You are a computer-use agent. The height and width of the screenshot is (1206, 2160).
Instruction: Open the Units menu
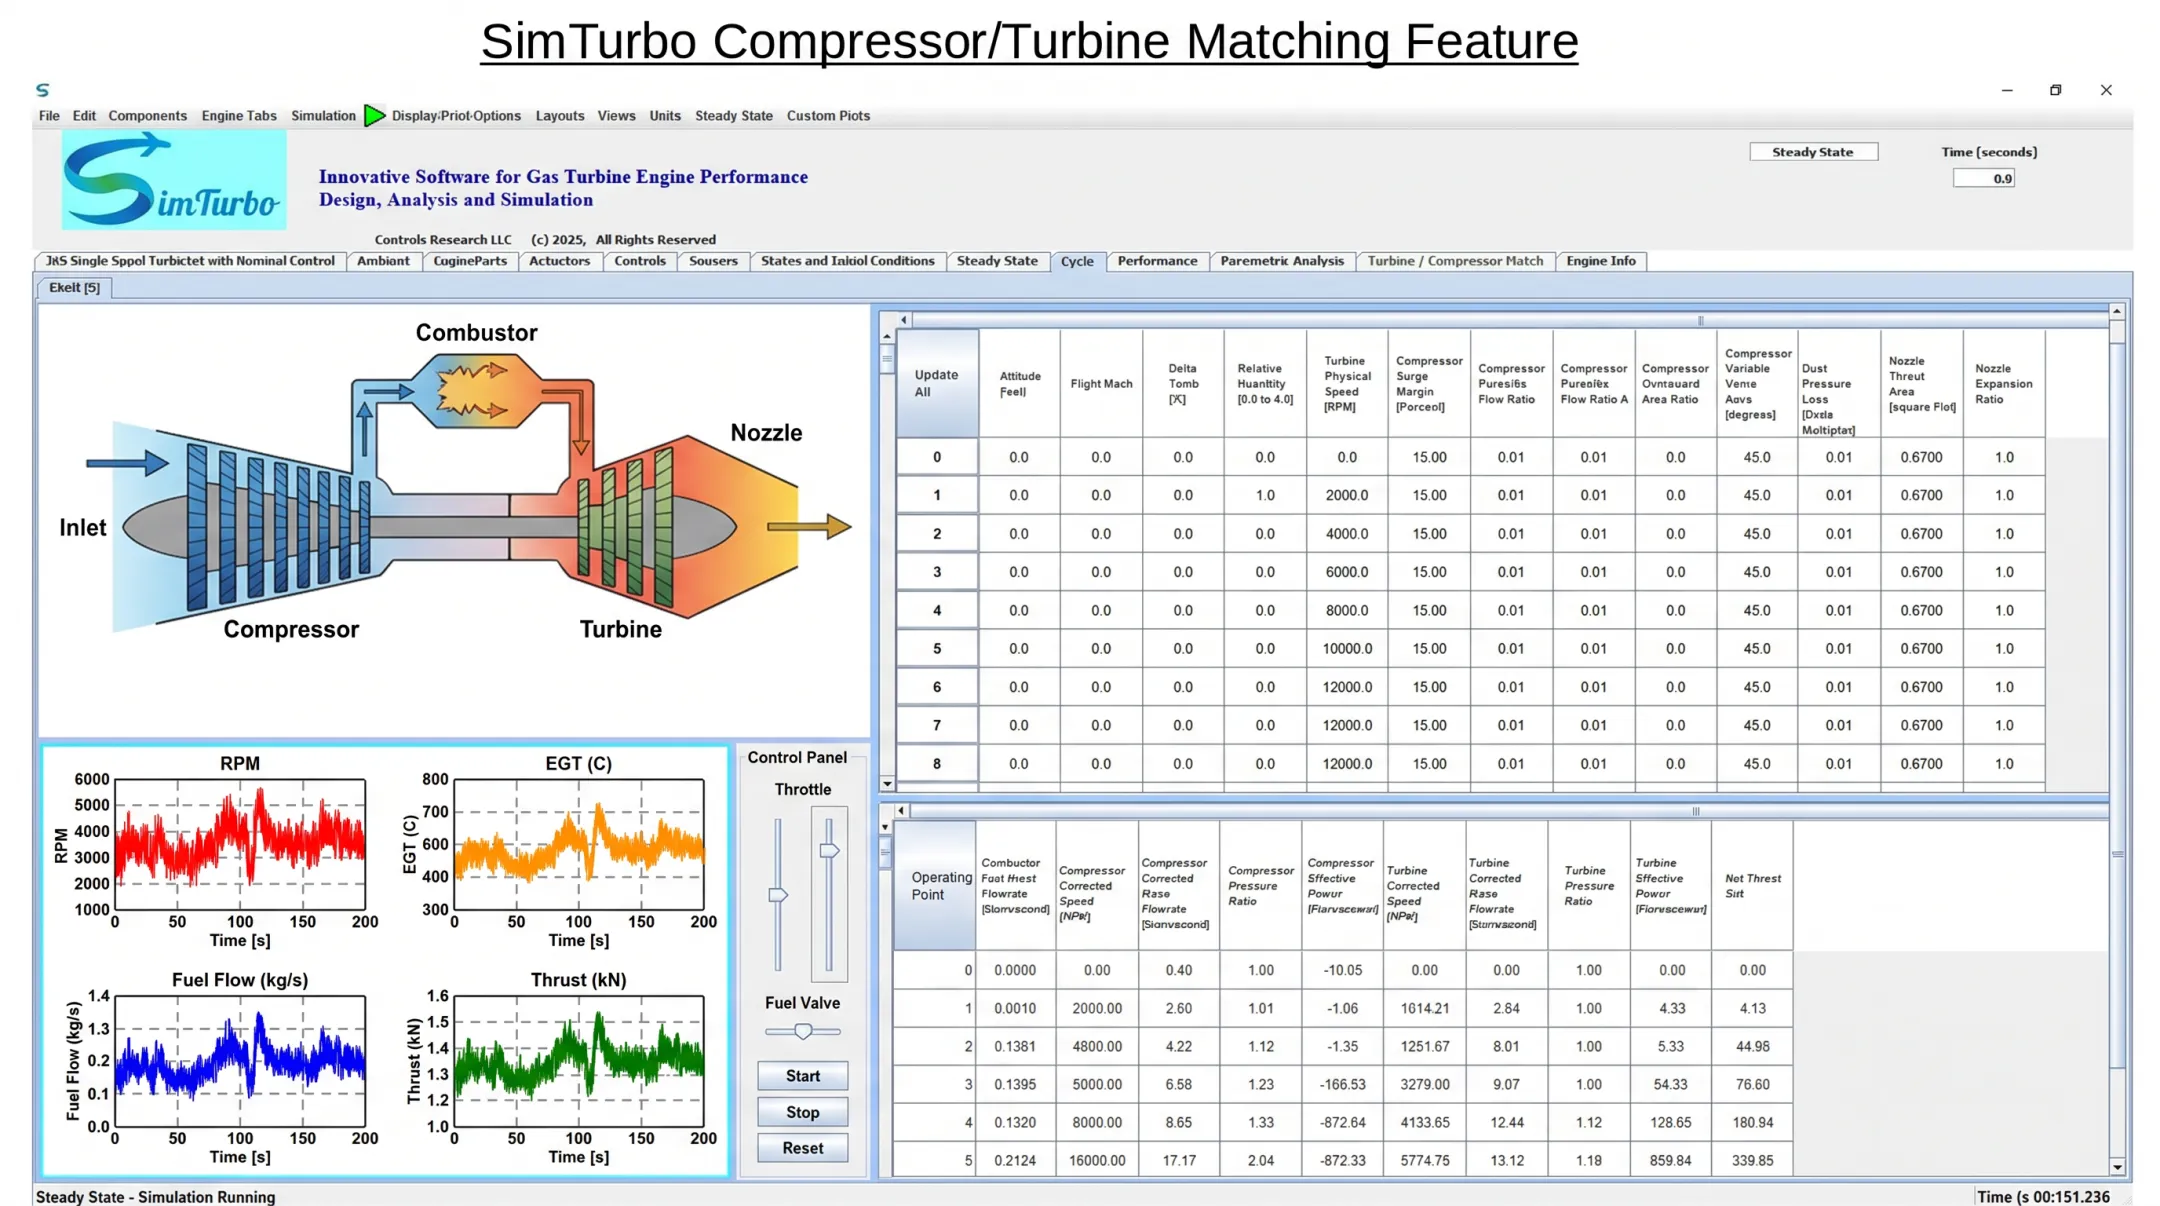coord(665,116)
